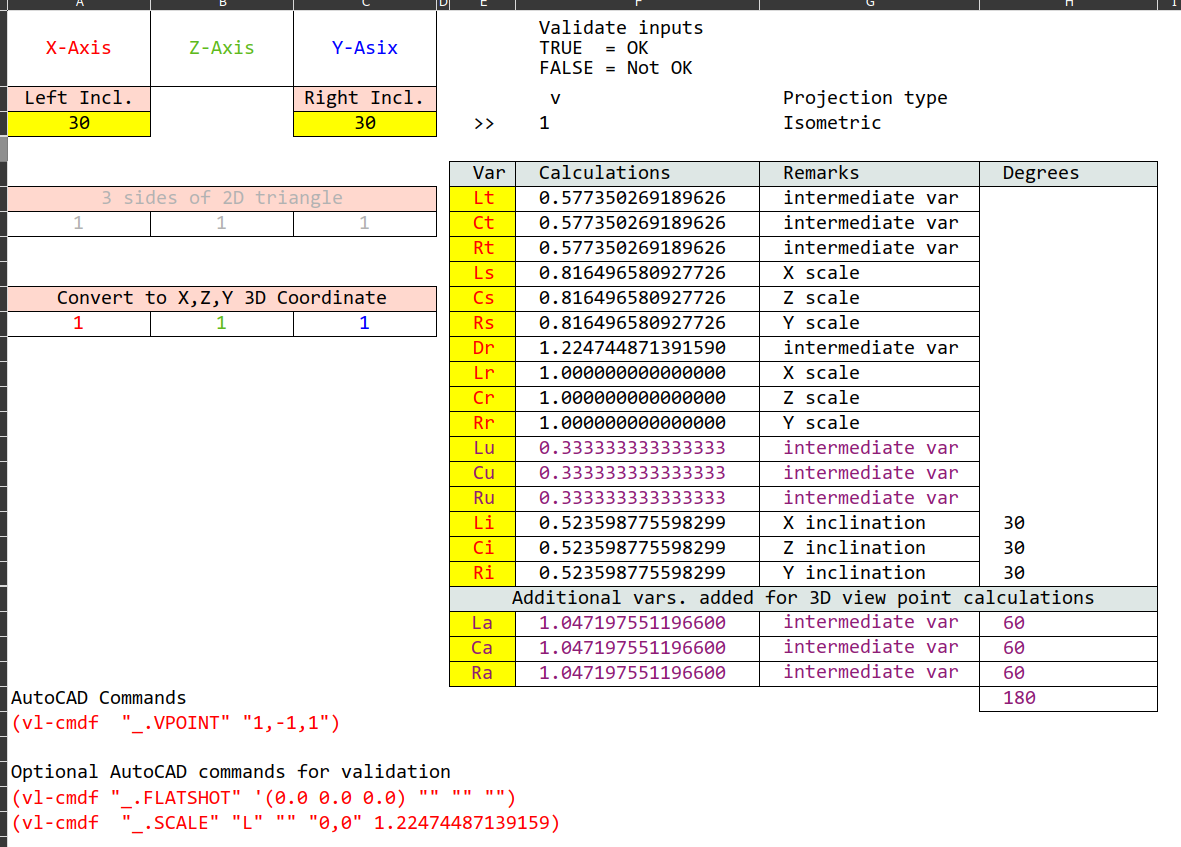This screenshot has height=847, width=1181.
Task: Click the Z-Axis header cell
Action: point(222,48)
